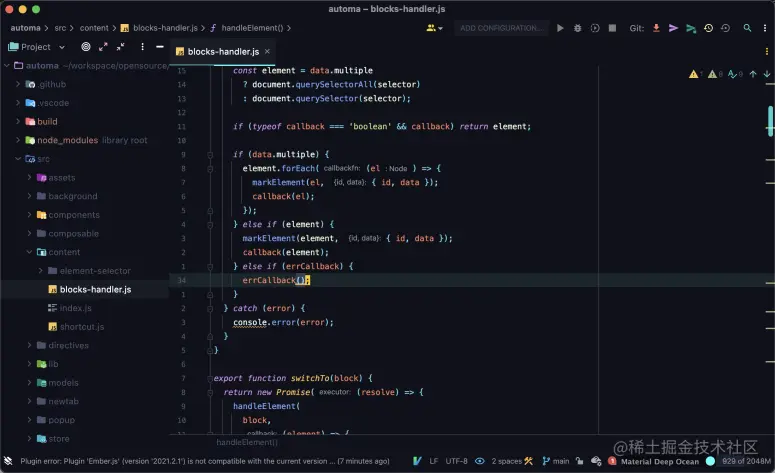Toggle file read-only lock icon
The image size is (775, 473).
click(579, 461)
